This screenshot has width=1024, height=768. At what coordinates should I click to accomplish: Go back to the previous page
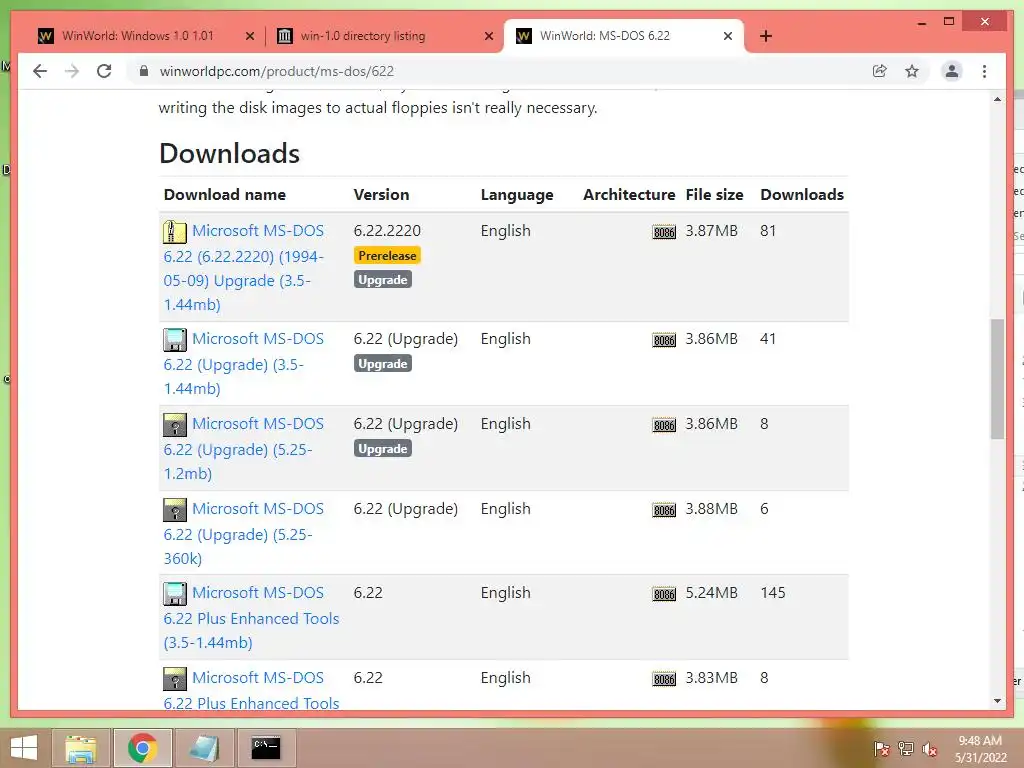point(40,71)
